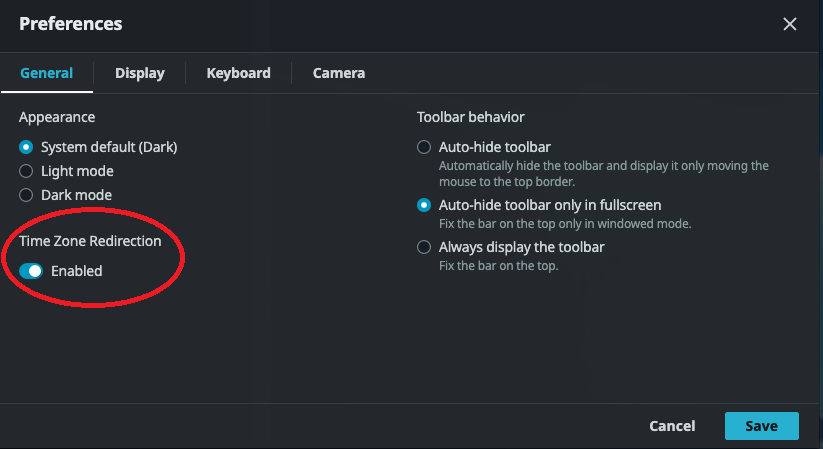The image size is (823, 449).
Task: Enable Always display the toolbar
Action: click(x=424, y=247)
